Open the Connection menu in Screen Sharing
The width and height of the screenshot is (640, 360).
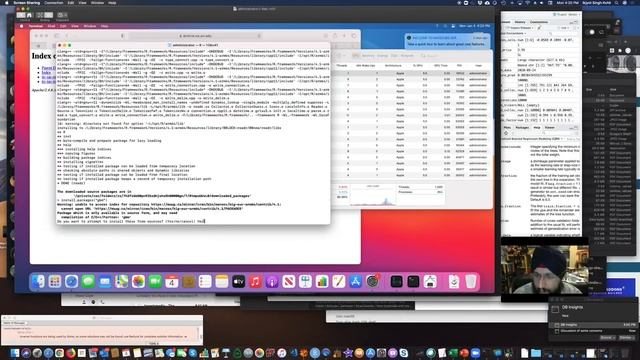(53, 2)
